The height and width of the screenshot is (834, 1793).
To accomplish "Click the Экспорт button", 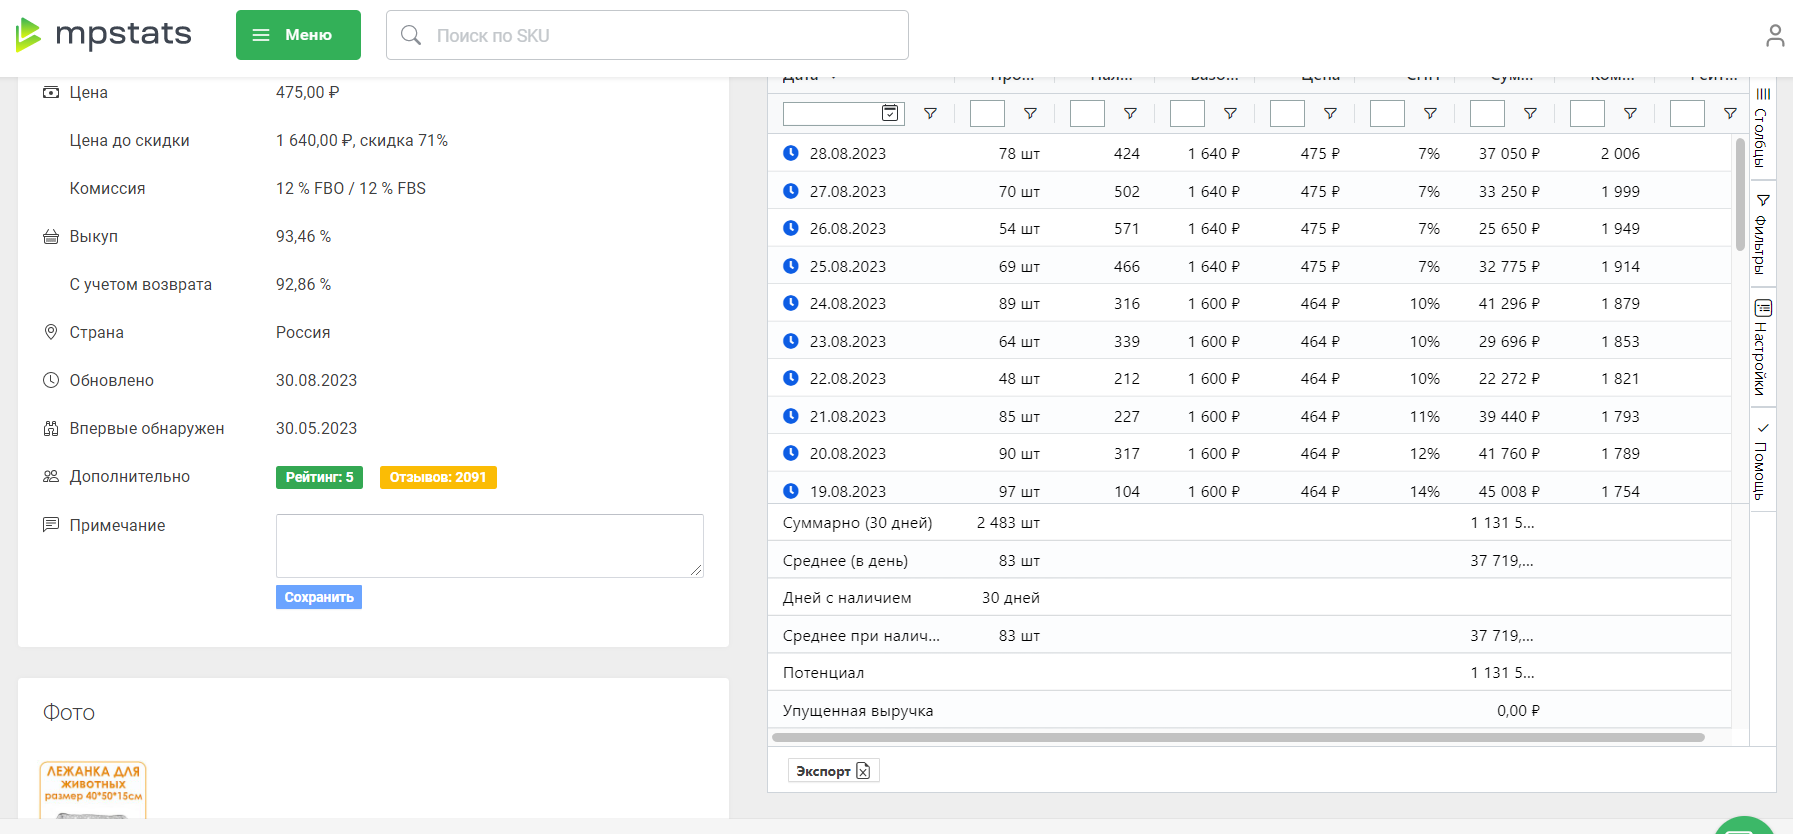I will [x=833, y=771].
